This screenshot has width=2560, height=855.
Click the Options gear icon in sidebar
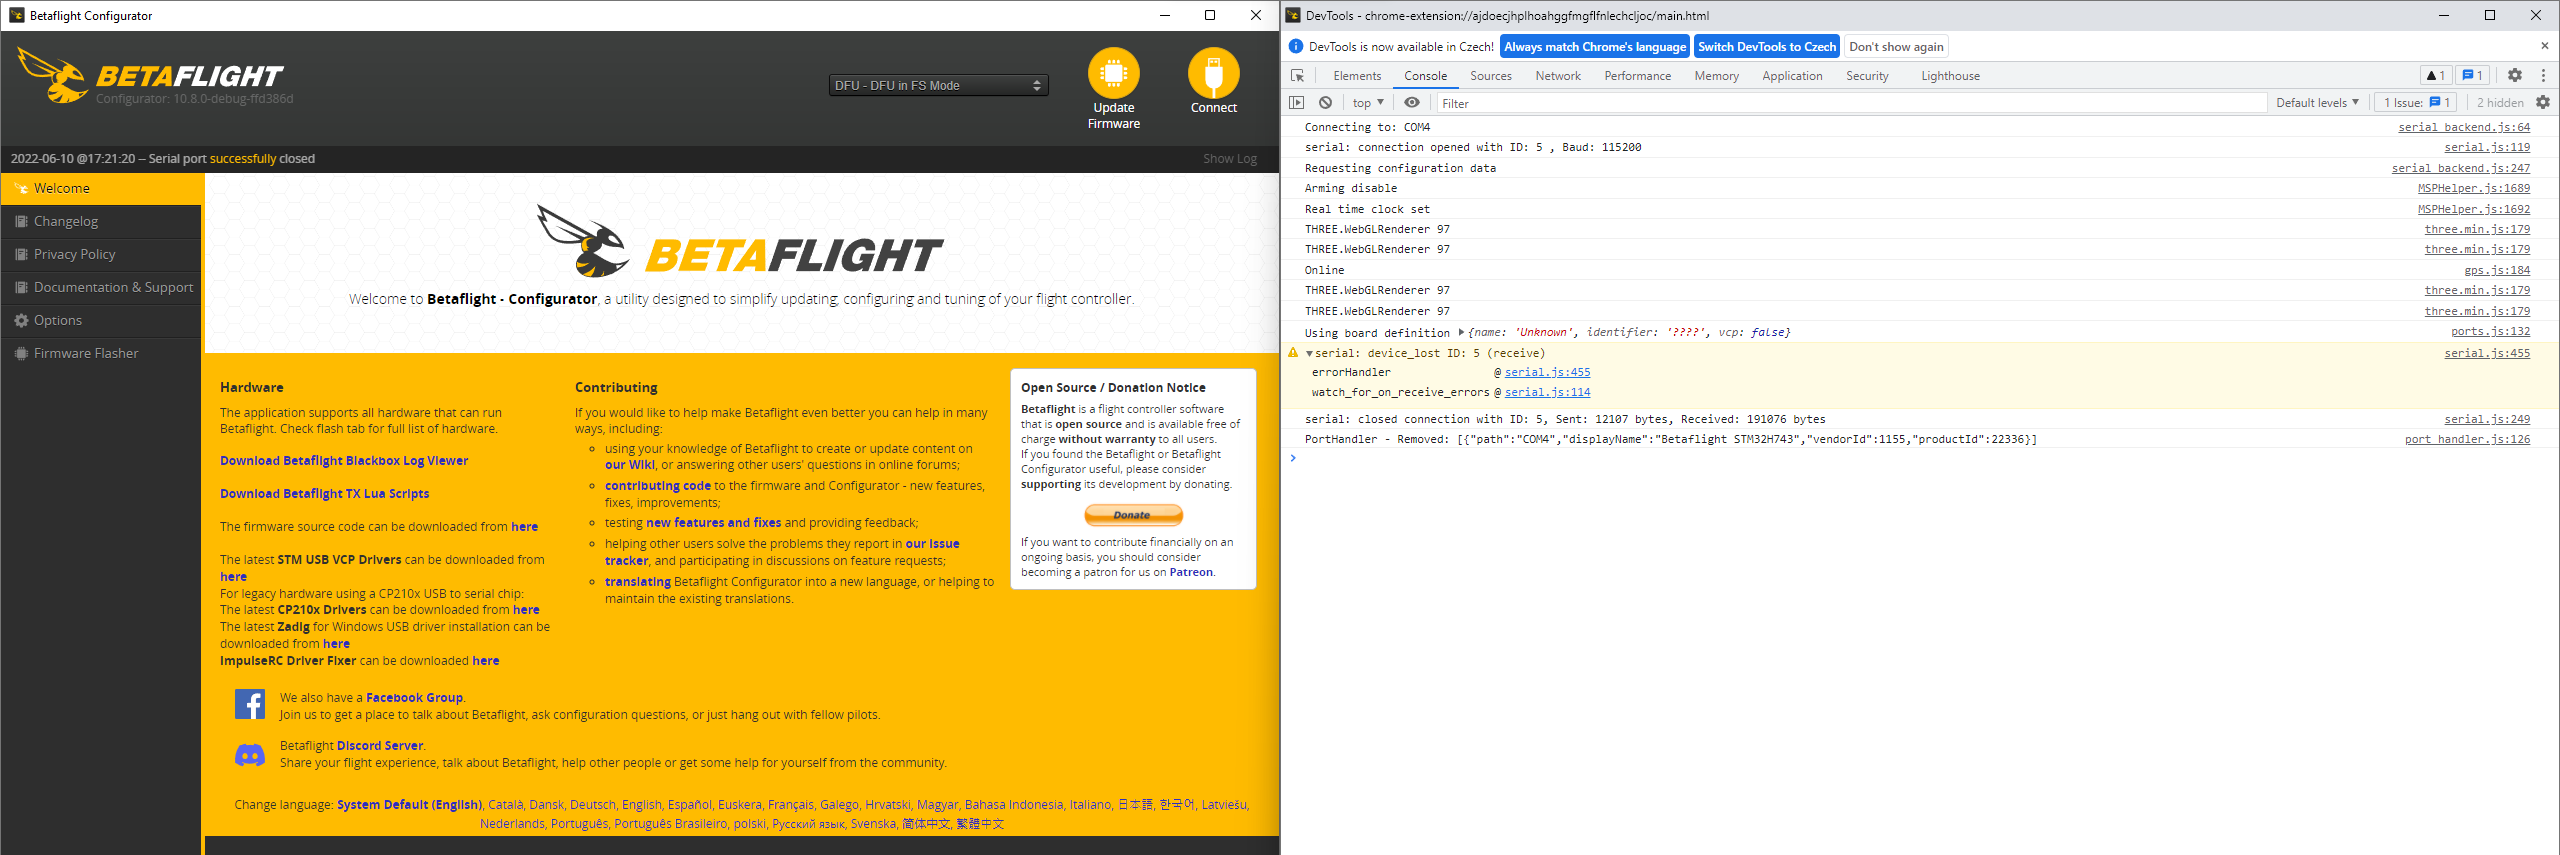point(21,320)
